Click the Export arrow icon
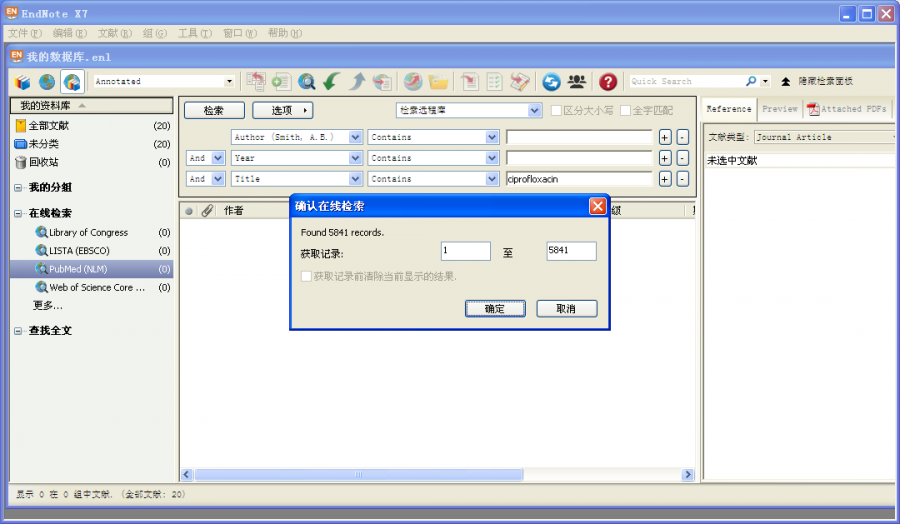Image resolution: width=900 pixels, height=524 pixels. 356,81
